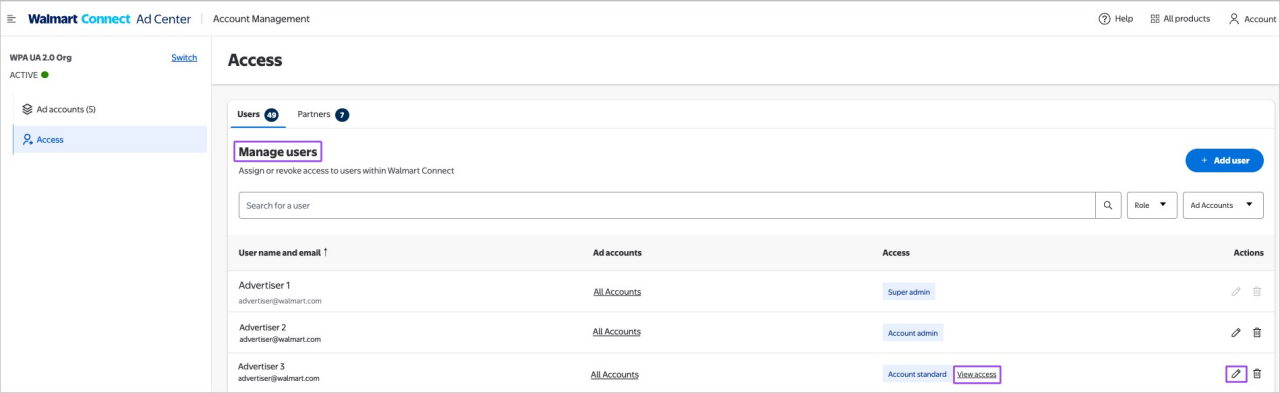Switch to the Partners tab
Viewport: 1280px width, 393px height.
tap(323, 114)
